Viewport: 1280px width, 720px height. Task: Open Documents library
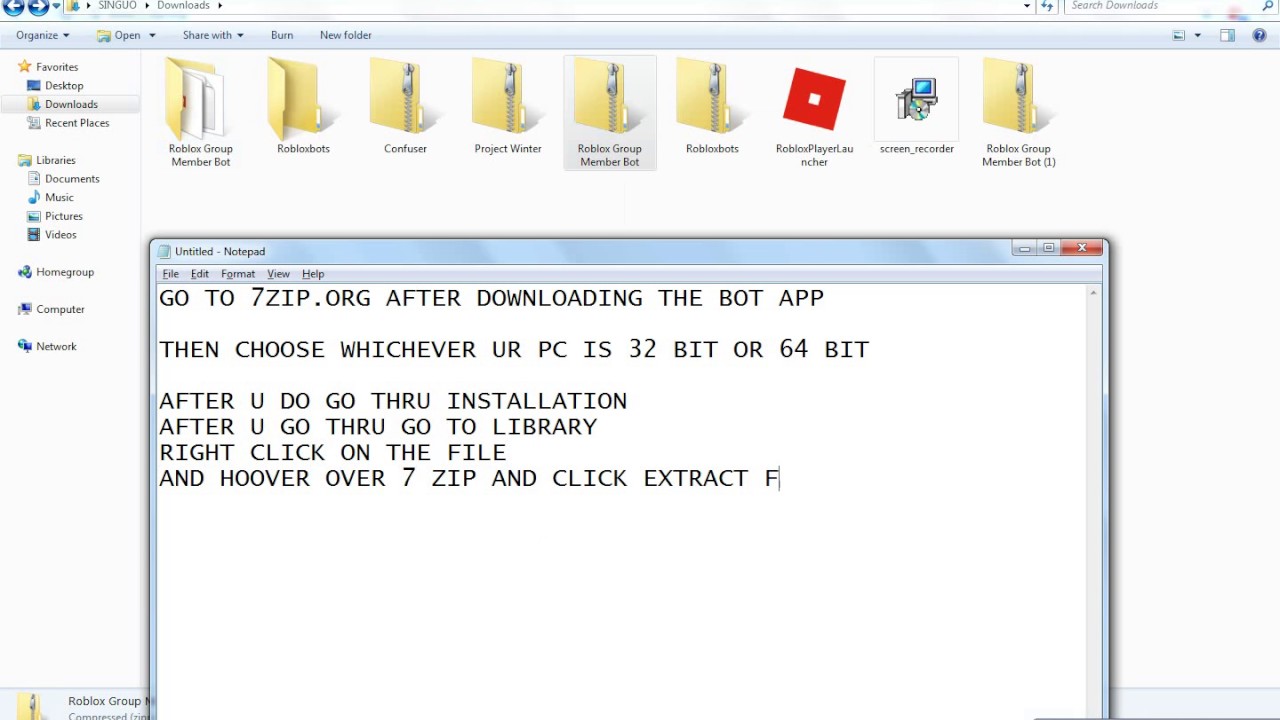pyautogui.click(x=72, y=179)
